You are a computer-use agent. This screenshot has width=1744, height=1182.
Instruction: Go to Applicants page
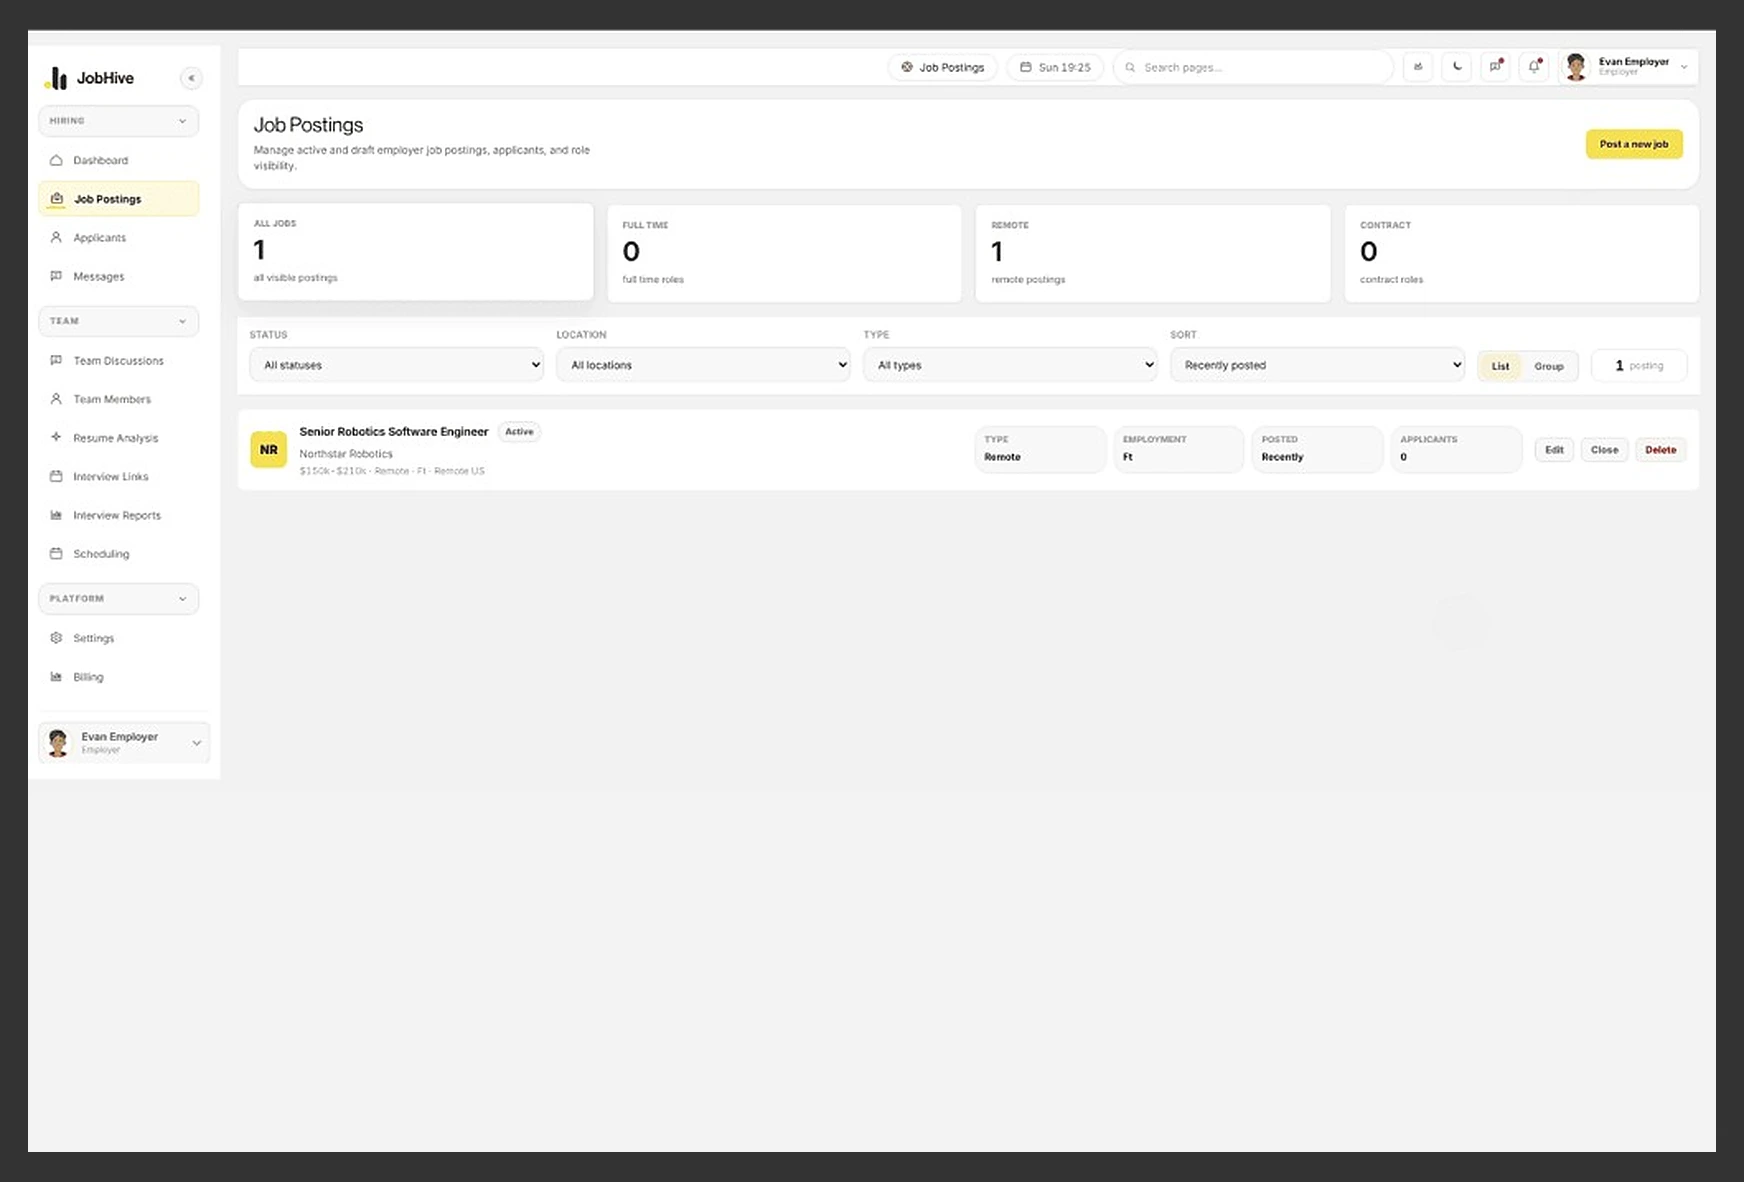pos(118,238)
